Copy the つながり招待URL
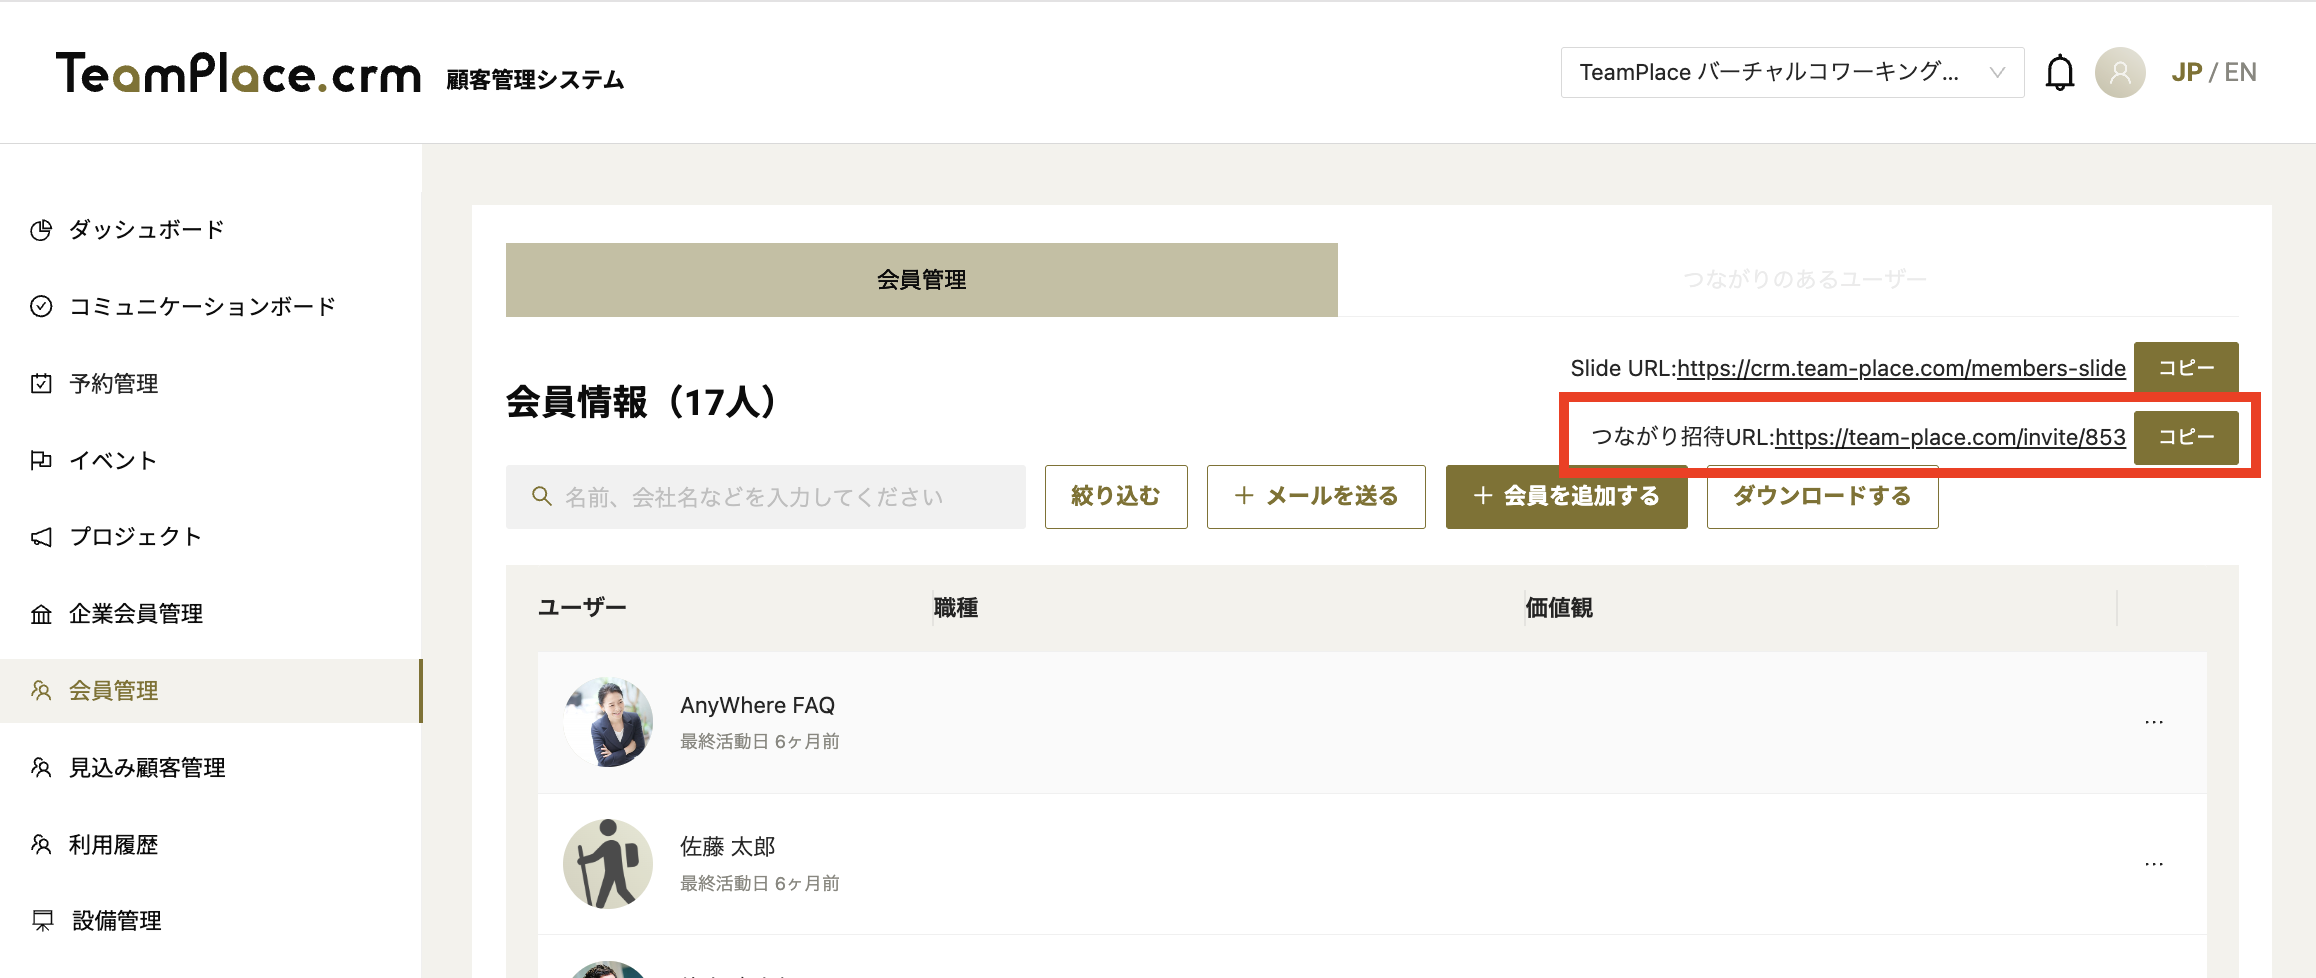Image resolution: width=2316 pixels, height=978 pixels. [2186, 437]
